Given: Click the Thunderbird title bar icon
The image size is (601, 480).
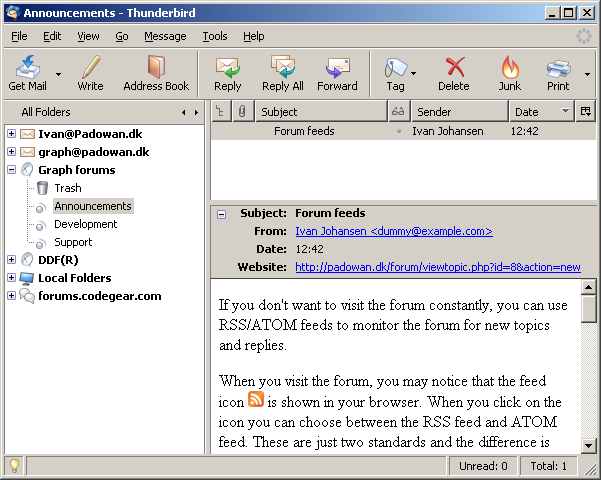Looking at the screenshot, I should (x=13, y=13).
